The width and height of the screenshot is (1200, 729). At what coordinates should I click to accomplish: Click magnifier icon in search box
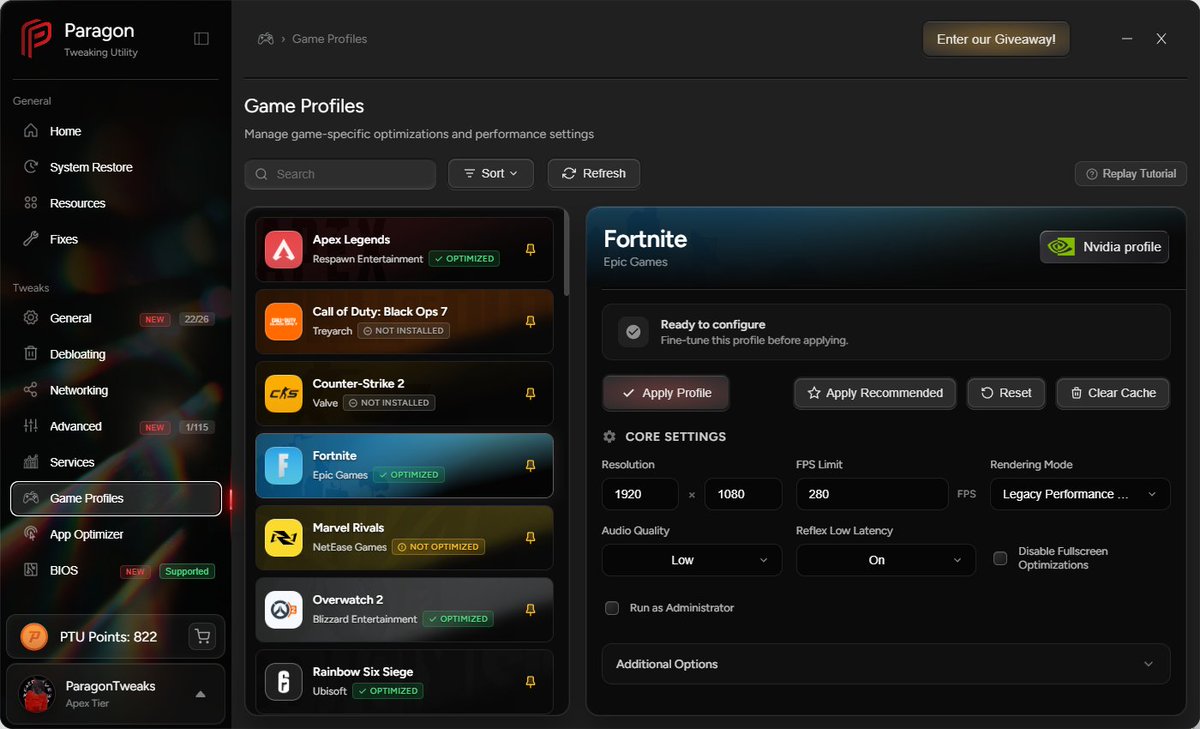[x=261, y=174]
